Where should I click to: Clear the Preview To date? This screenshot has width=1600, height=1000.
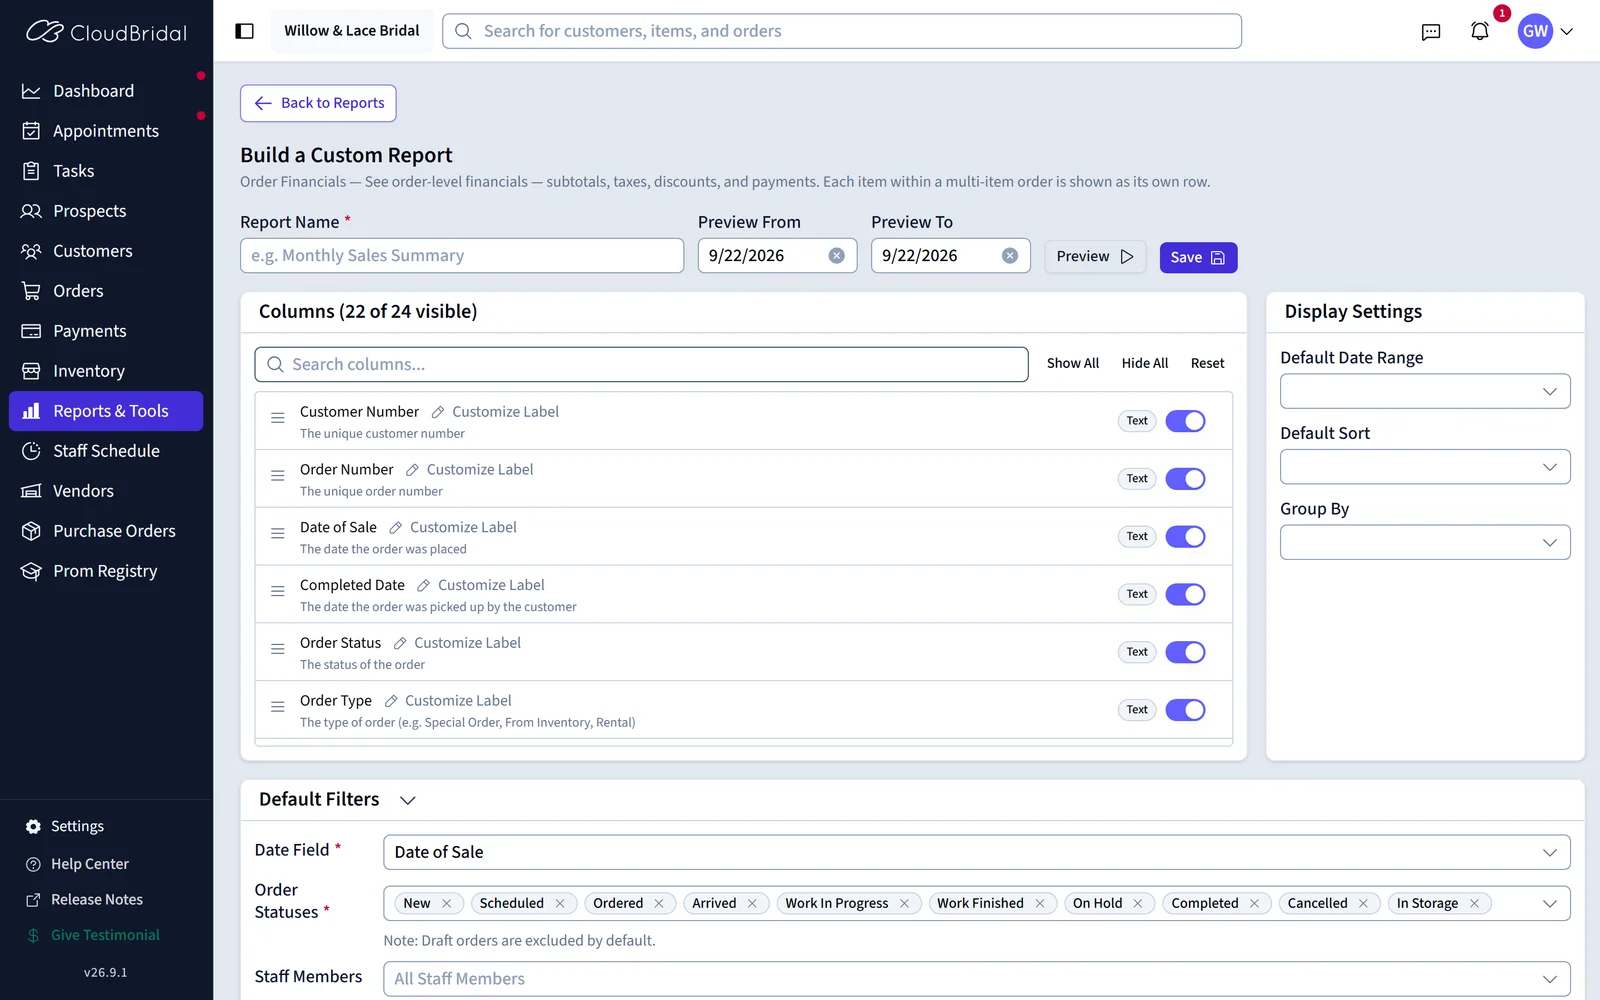pos(1010,256)
